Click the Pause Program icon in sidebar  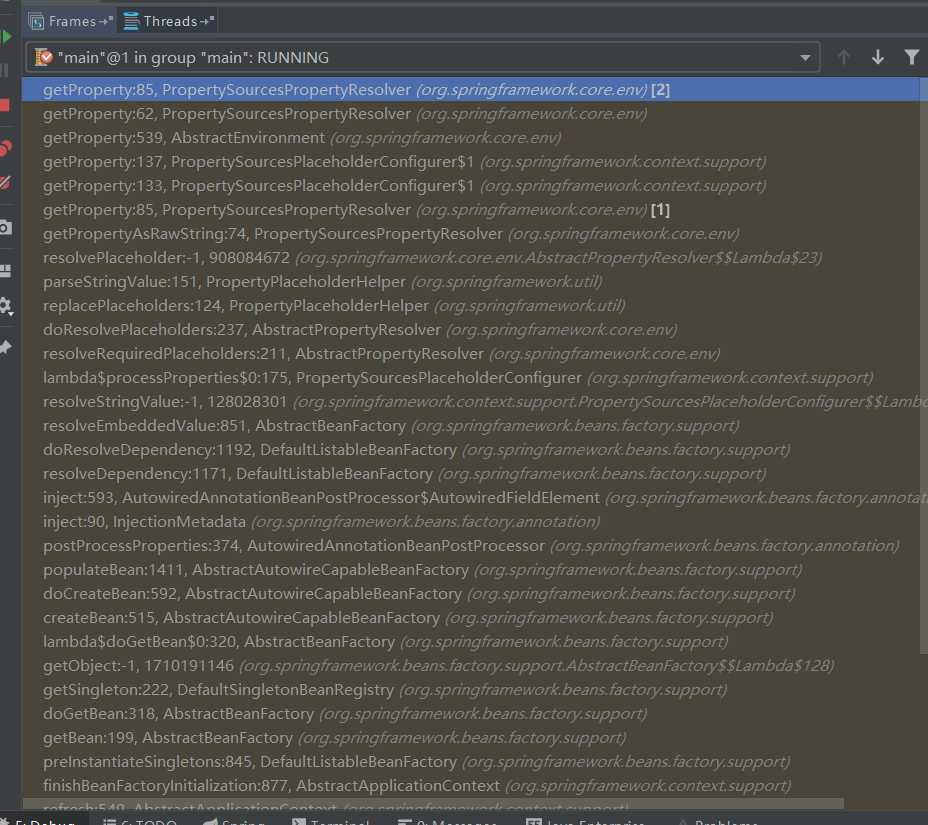point(4,70)
